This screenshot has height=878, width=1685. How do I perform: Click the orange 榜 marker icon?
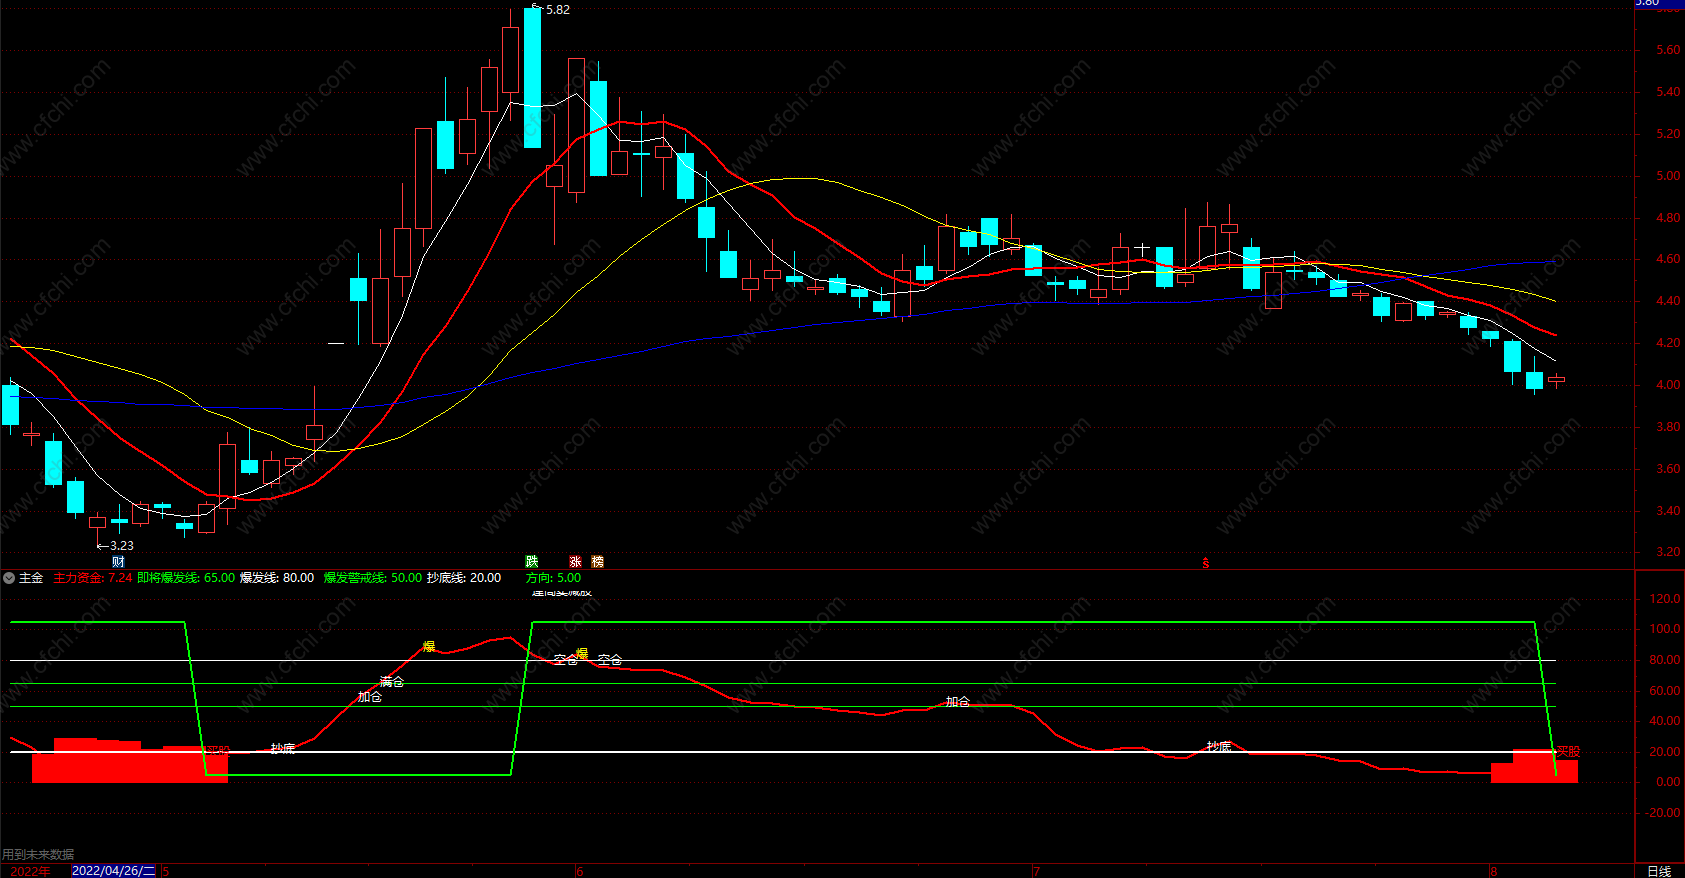coord(597,562)
